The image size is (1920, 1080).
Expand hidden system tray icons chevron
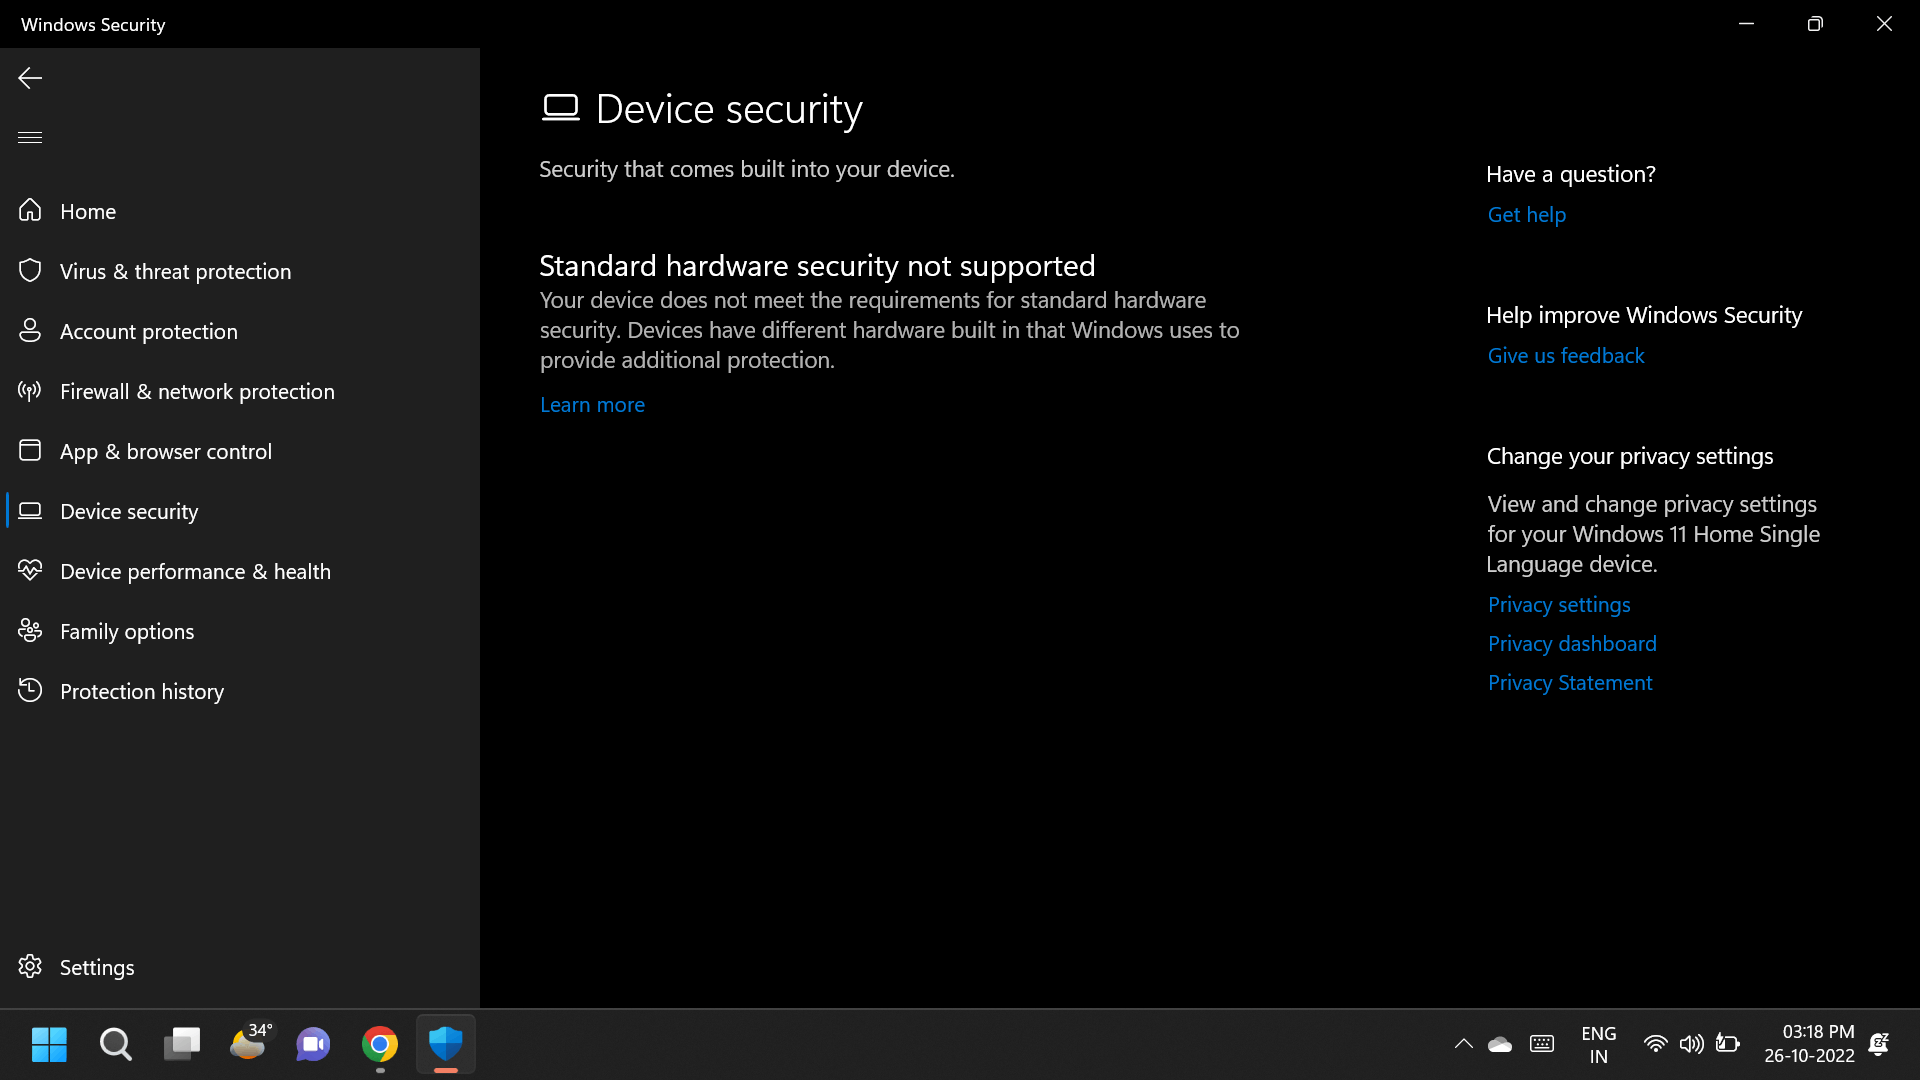click(1463, 1044)
